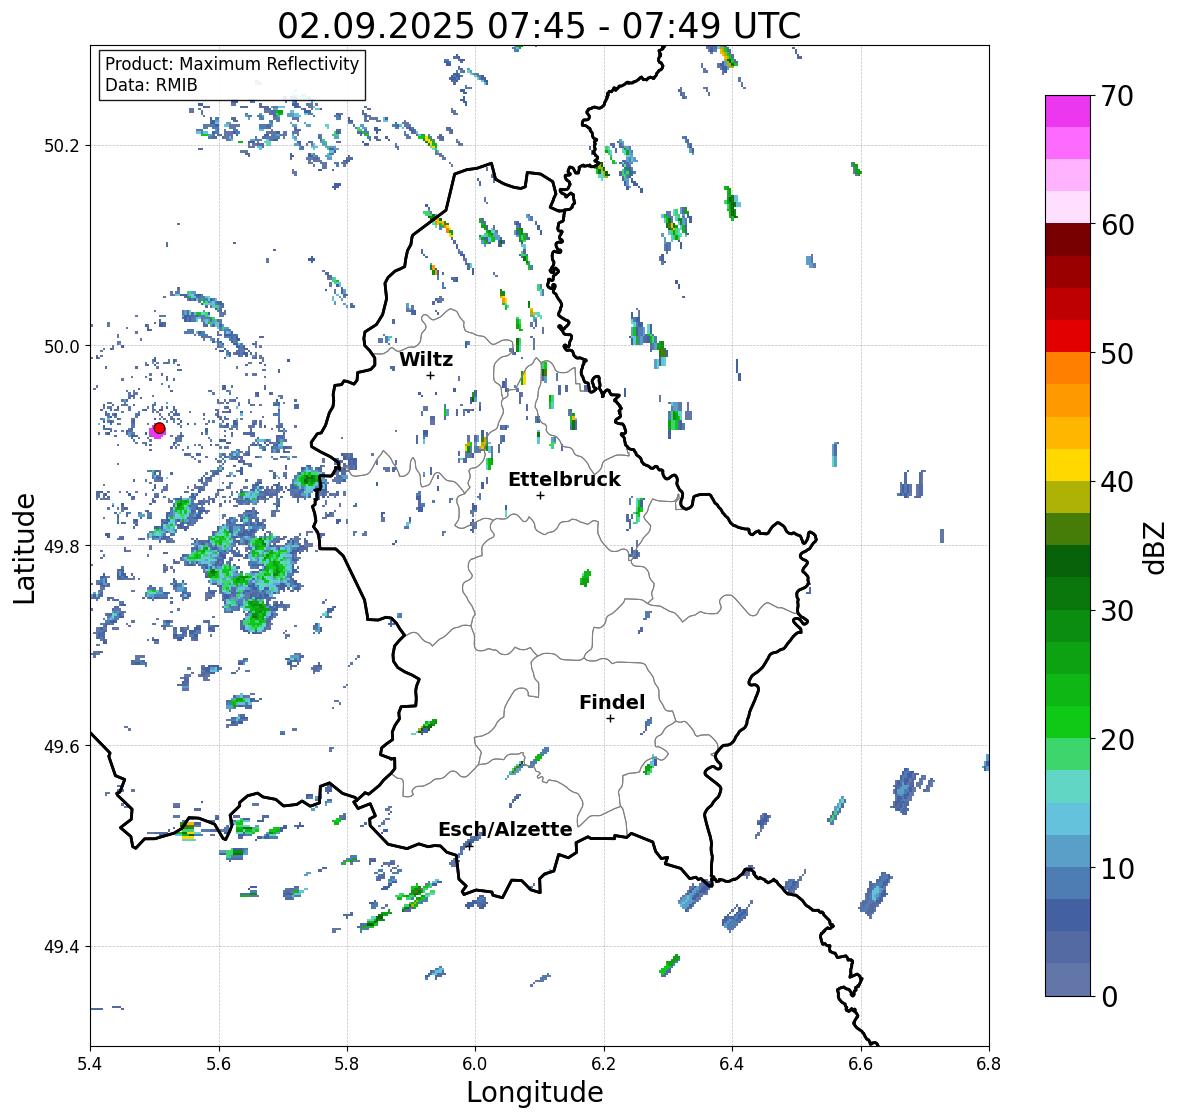Click the 40 tick on the colorbar
This screenshot has width=1179, height=1117.
1117,482
